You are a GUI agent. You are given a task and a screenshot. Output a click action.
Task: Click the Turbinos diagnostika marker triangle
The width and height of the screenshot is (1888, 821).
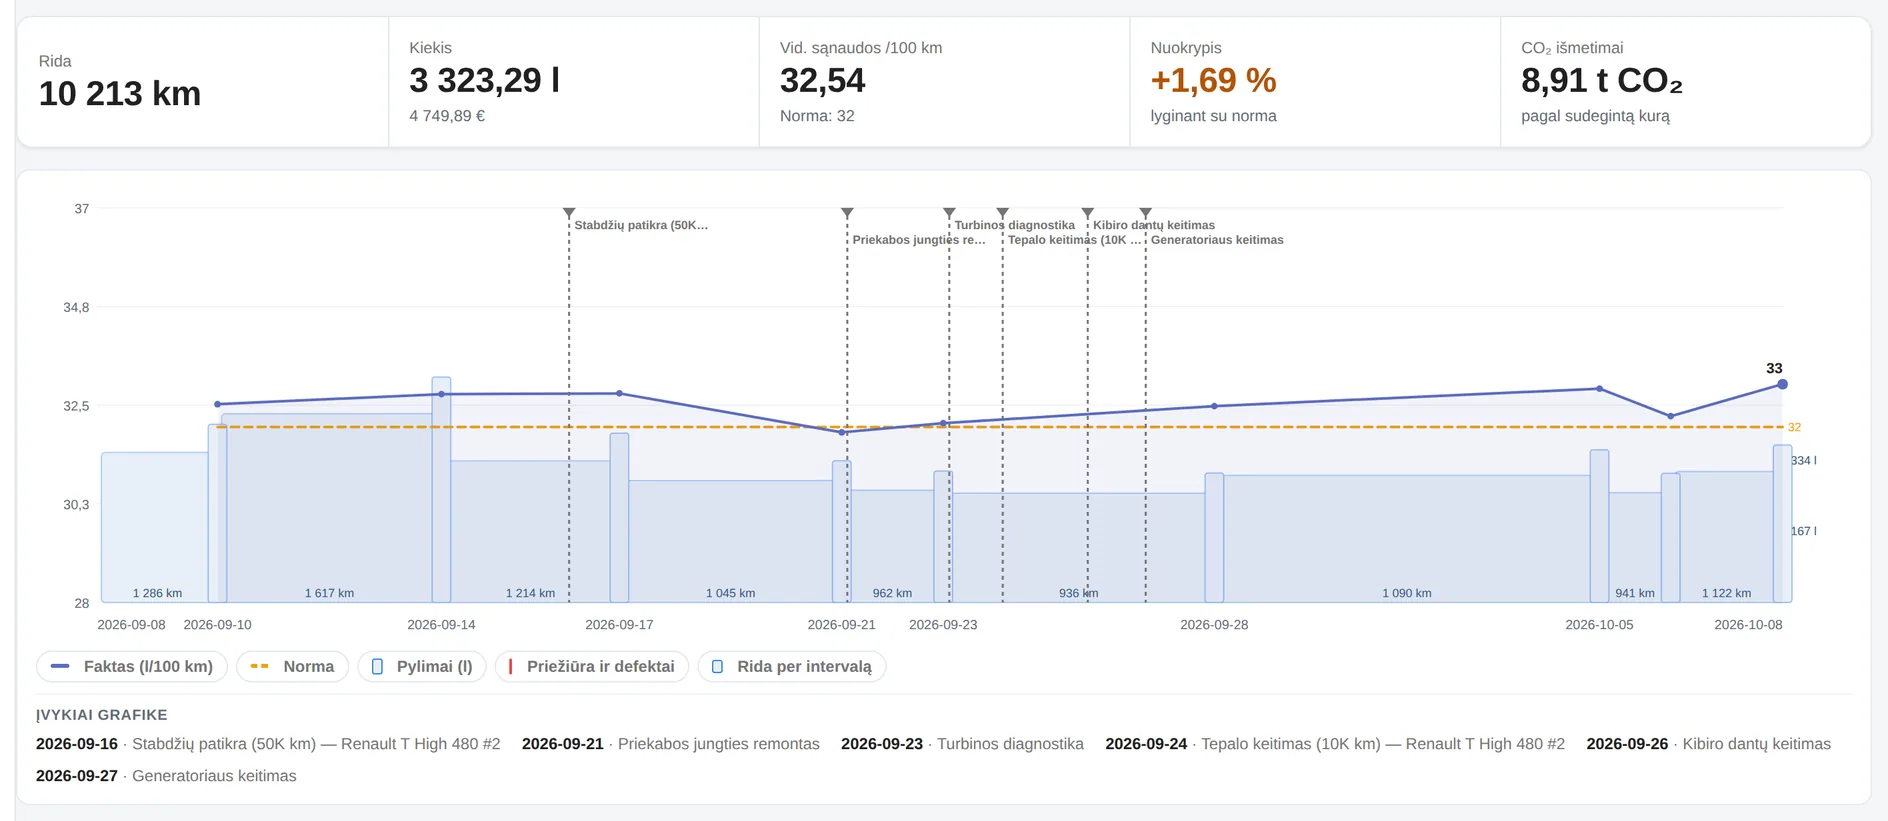[949, 213]
